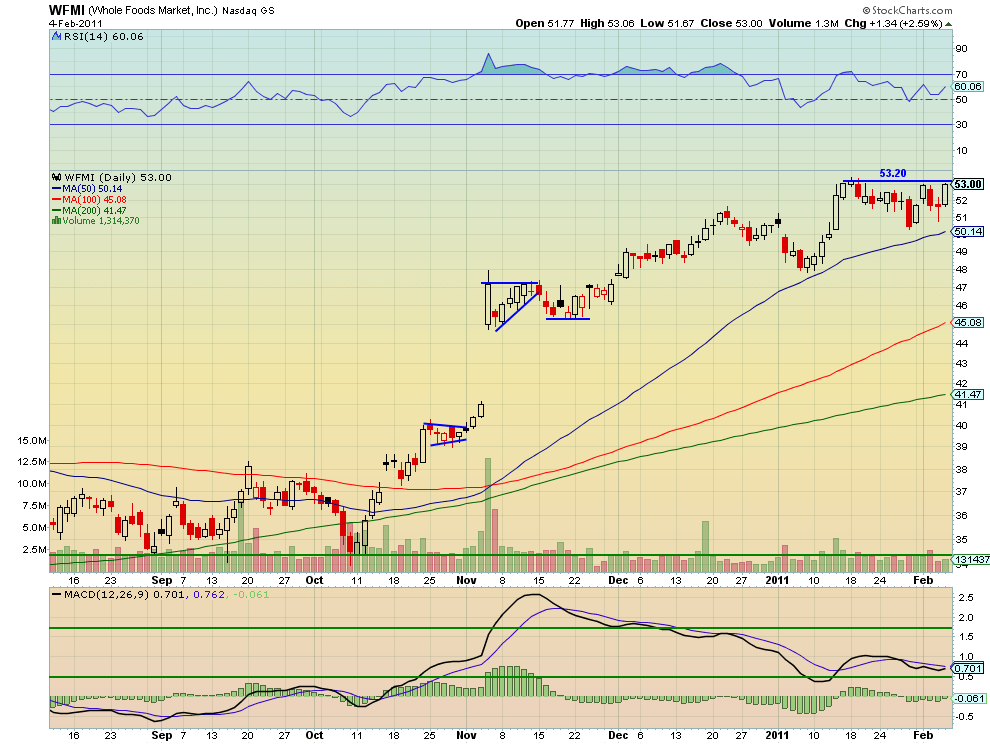The image size is (990, 744).
Task: Click the -0.5 MACD axis label
Action: [x=964, y=716]
